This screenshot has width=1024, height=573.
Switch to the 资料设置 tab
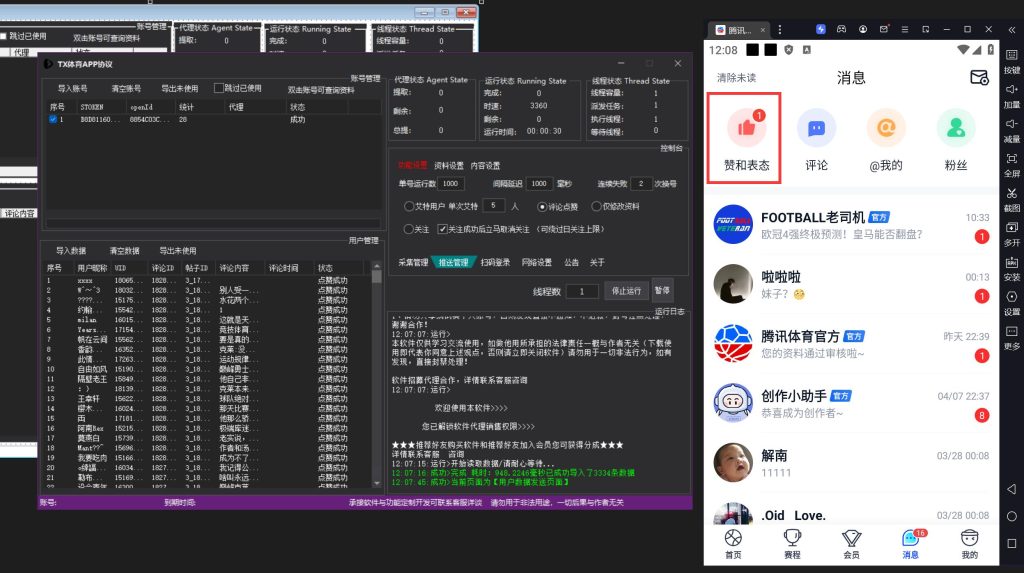448,166
